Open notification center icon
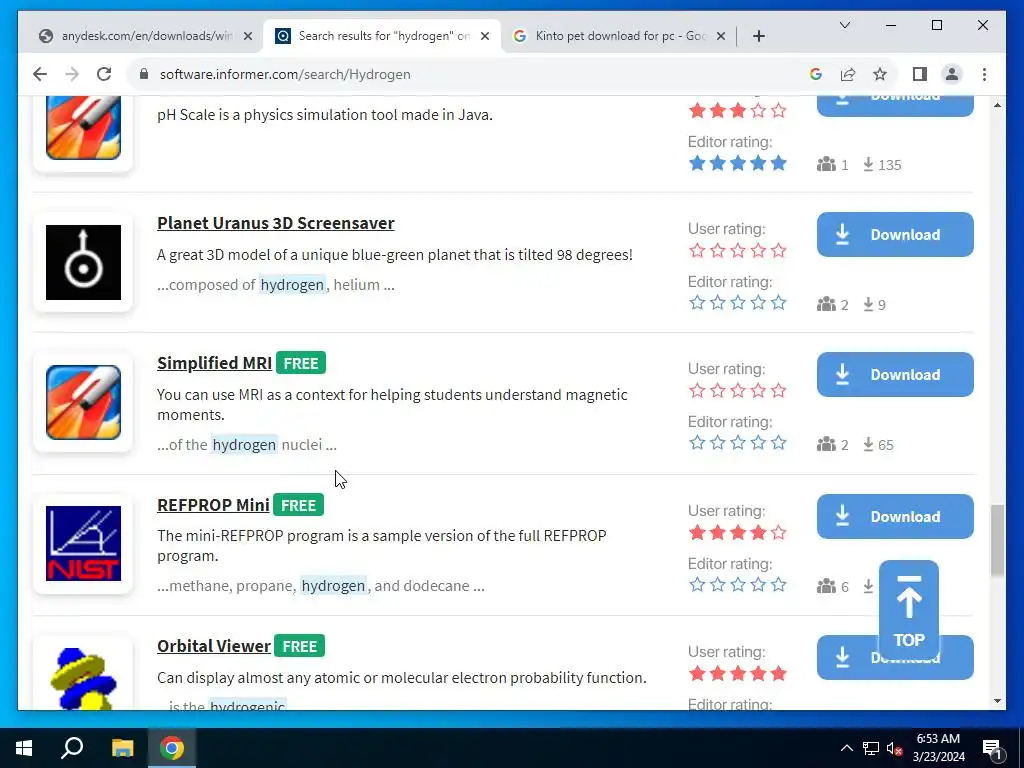1024x768 pixels. click(992, 748)
